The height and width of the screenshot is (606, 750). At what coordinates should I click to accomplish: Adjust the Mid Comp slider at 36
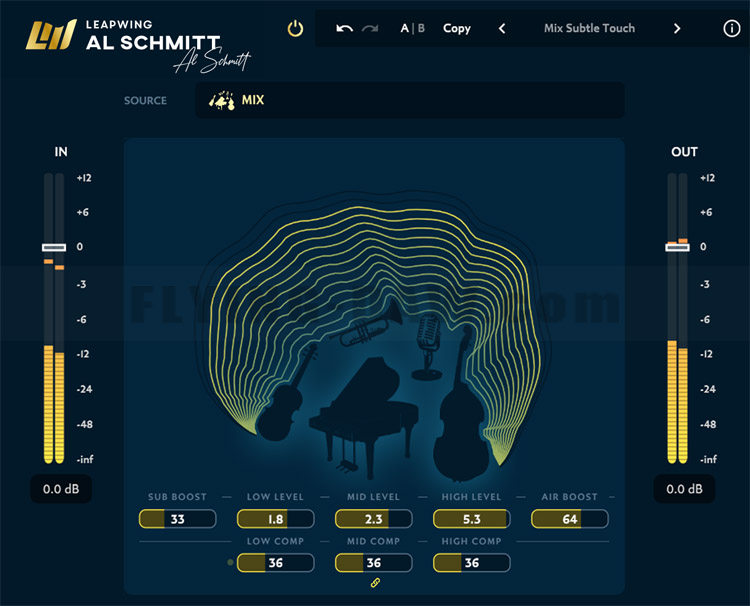point(374,563)
